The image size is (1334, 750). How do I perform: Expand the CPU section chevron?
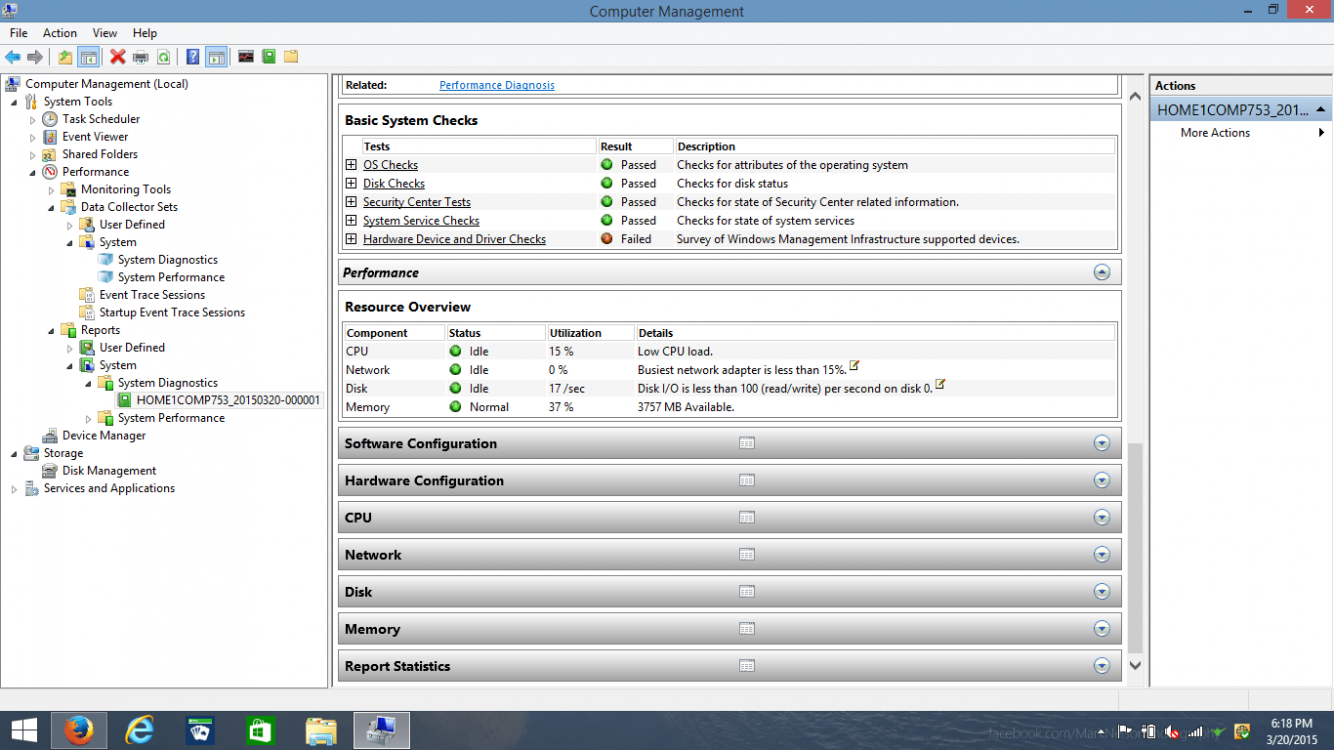point(1101,517)
